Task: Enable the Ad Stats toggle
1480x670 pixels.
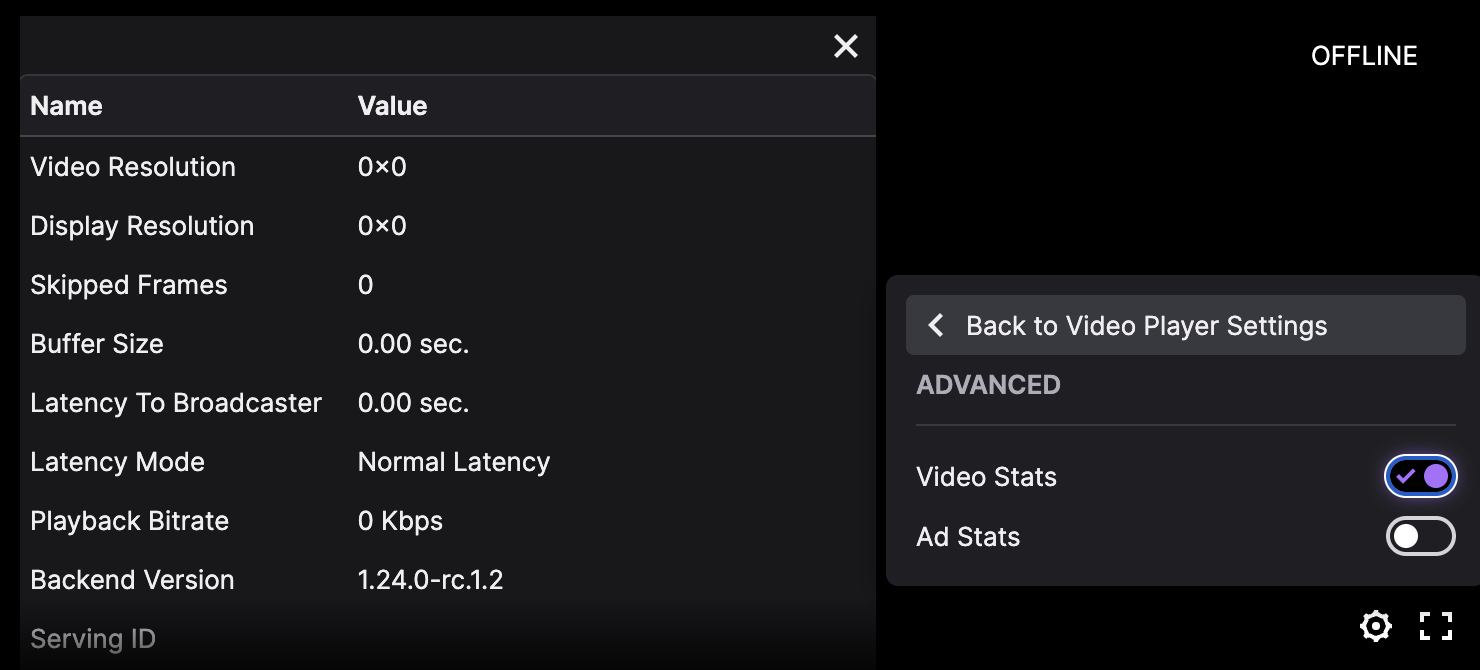Action: pos(1420,536)
